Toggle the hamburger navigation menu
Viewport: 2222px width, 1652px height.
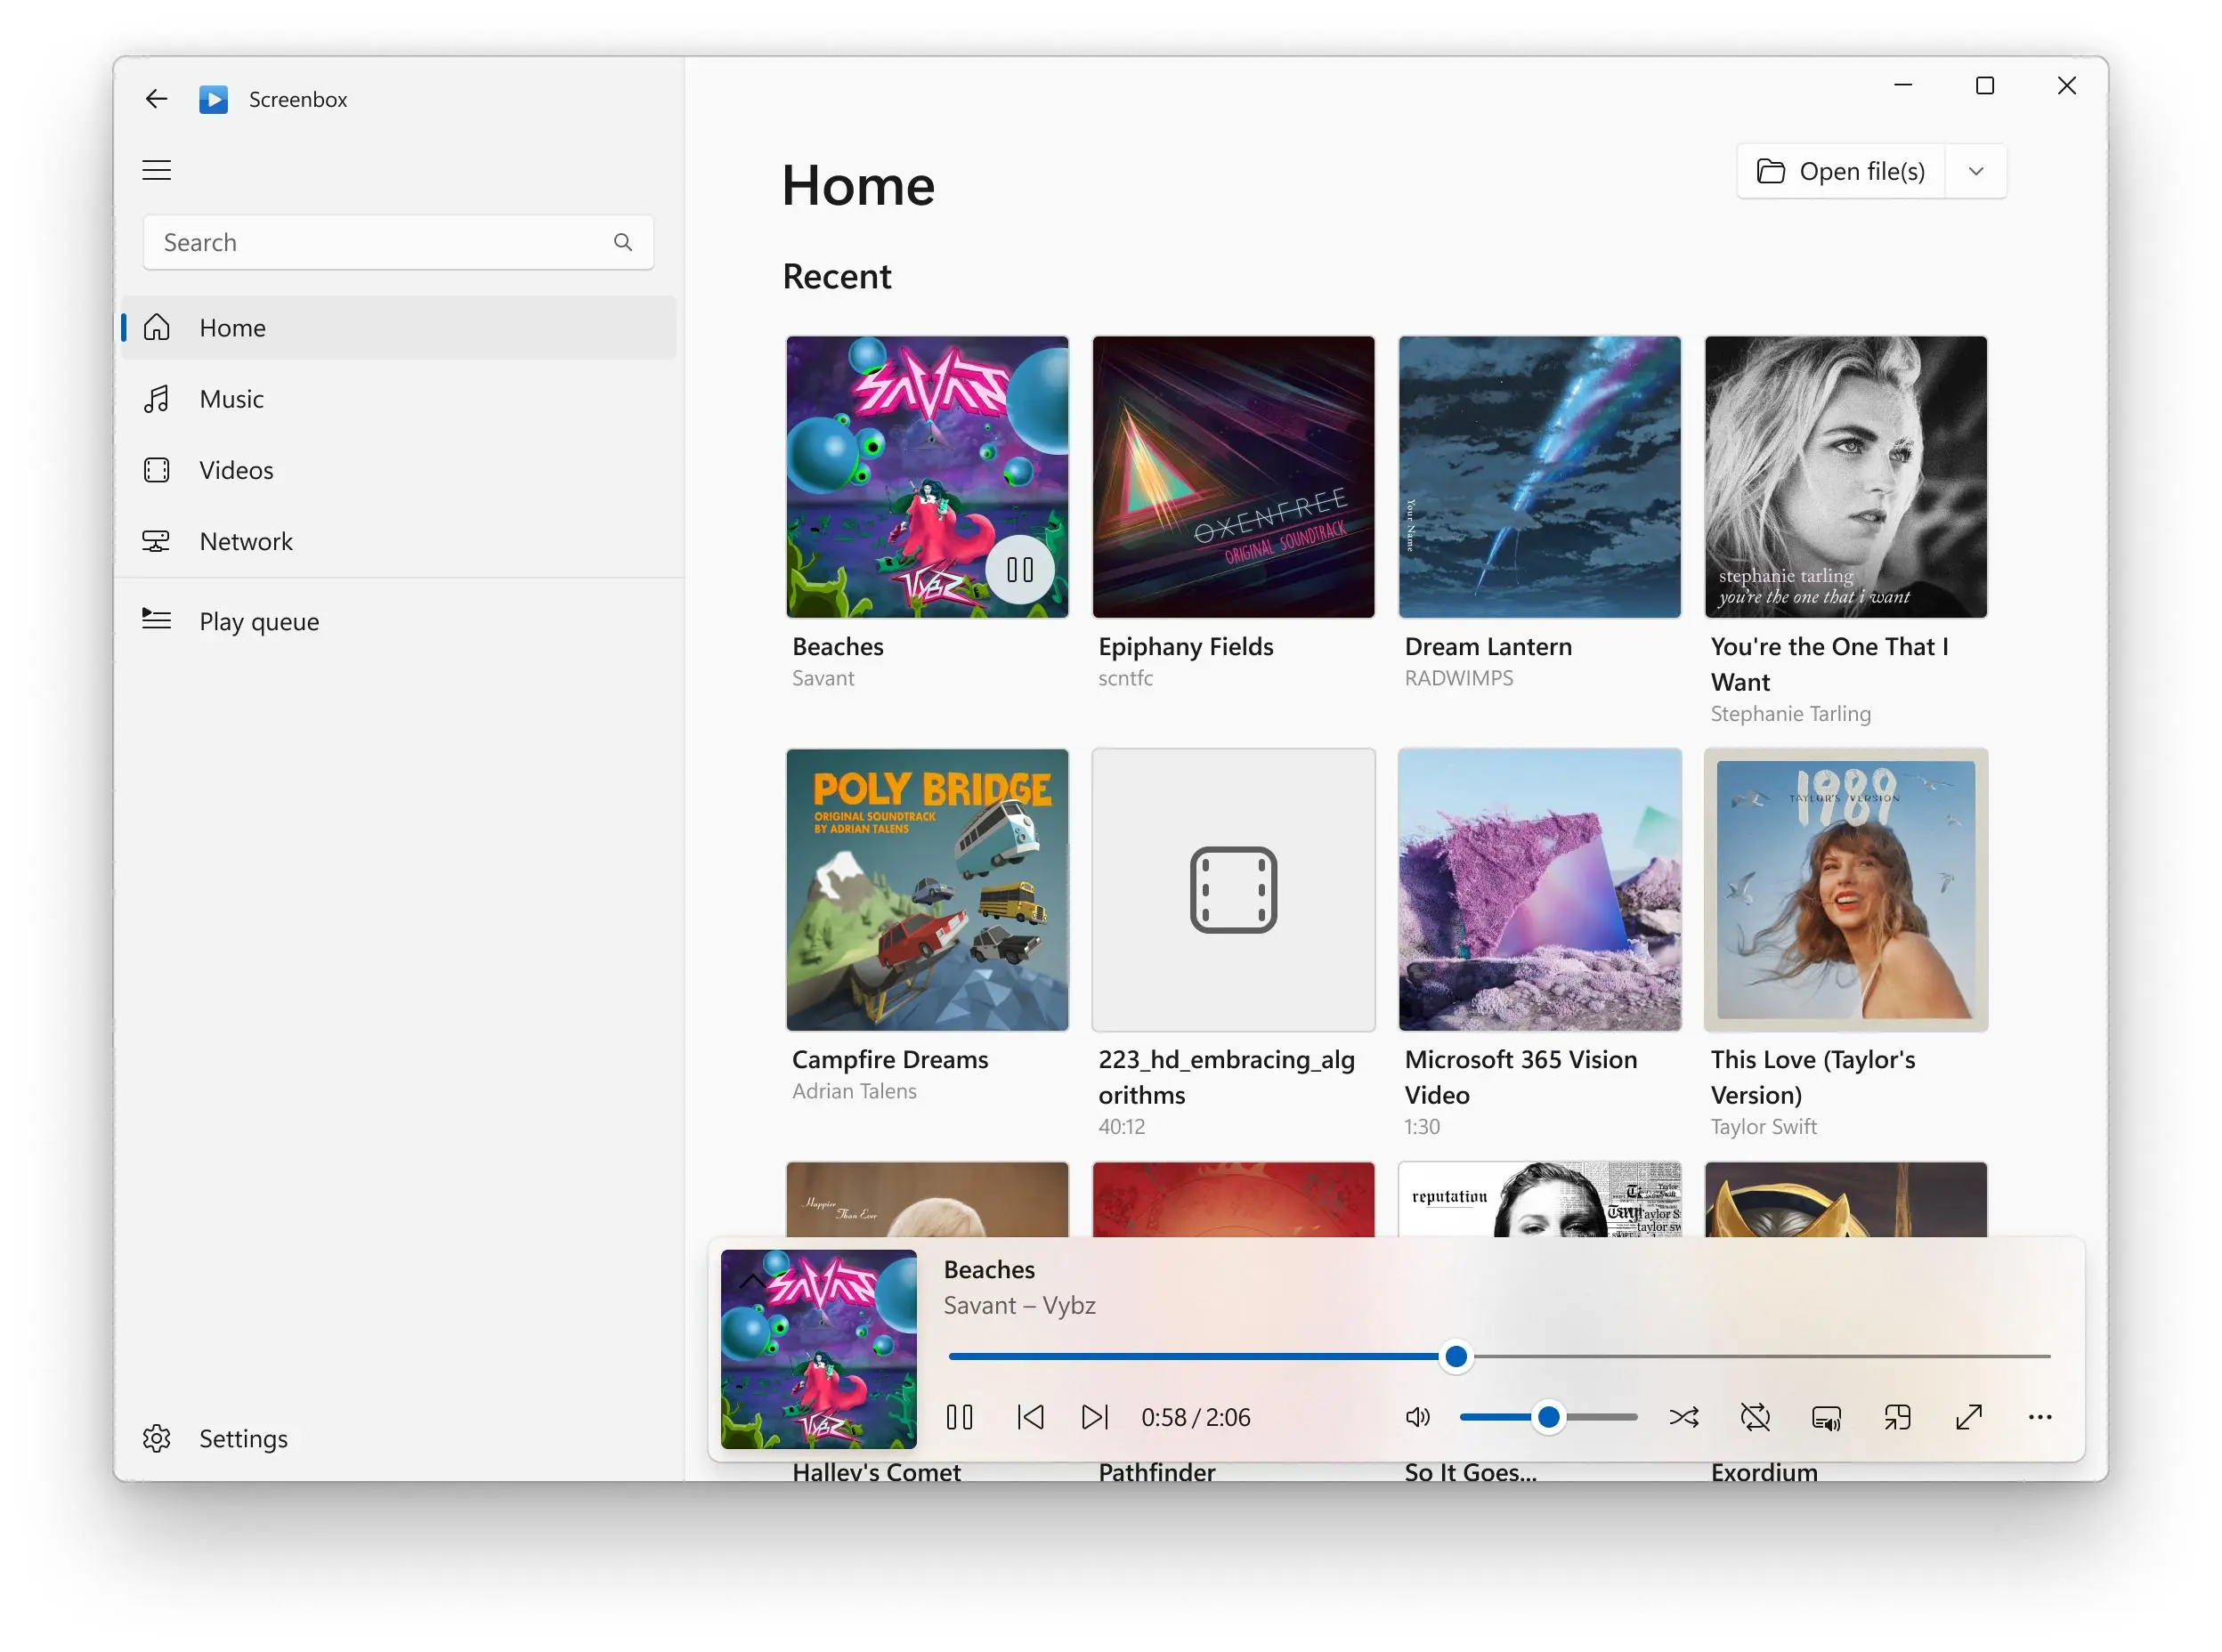click(156, 170)
